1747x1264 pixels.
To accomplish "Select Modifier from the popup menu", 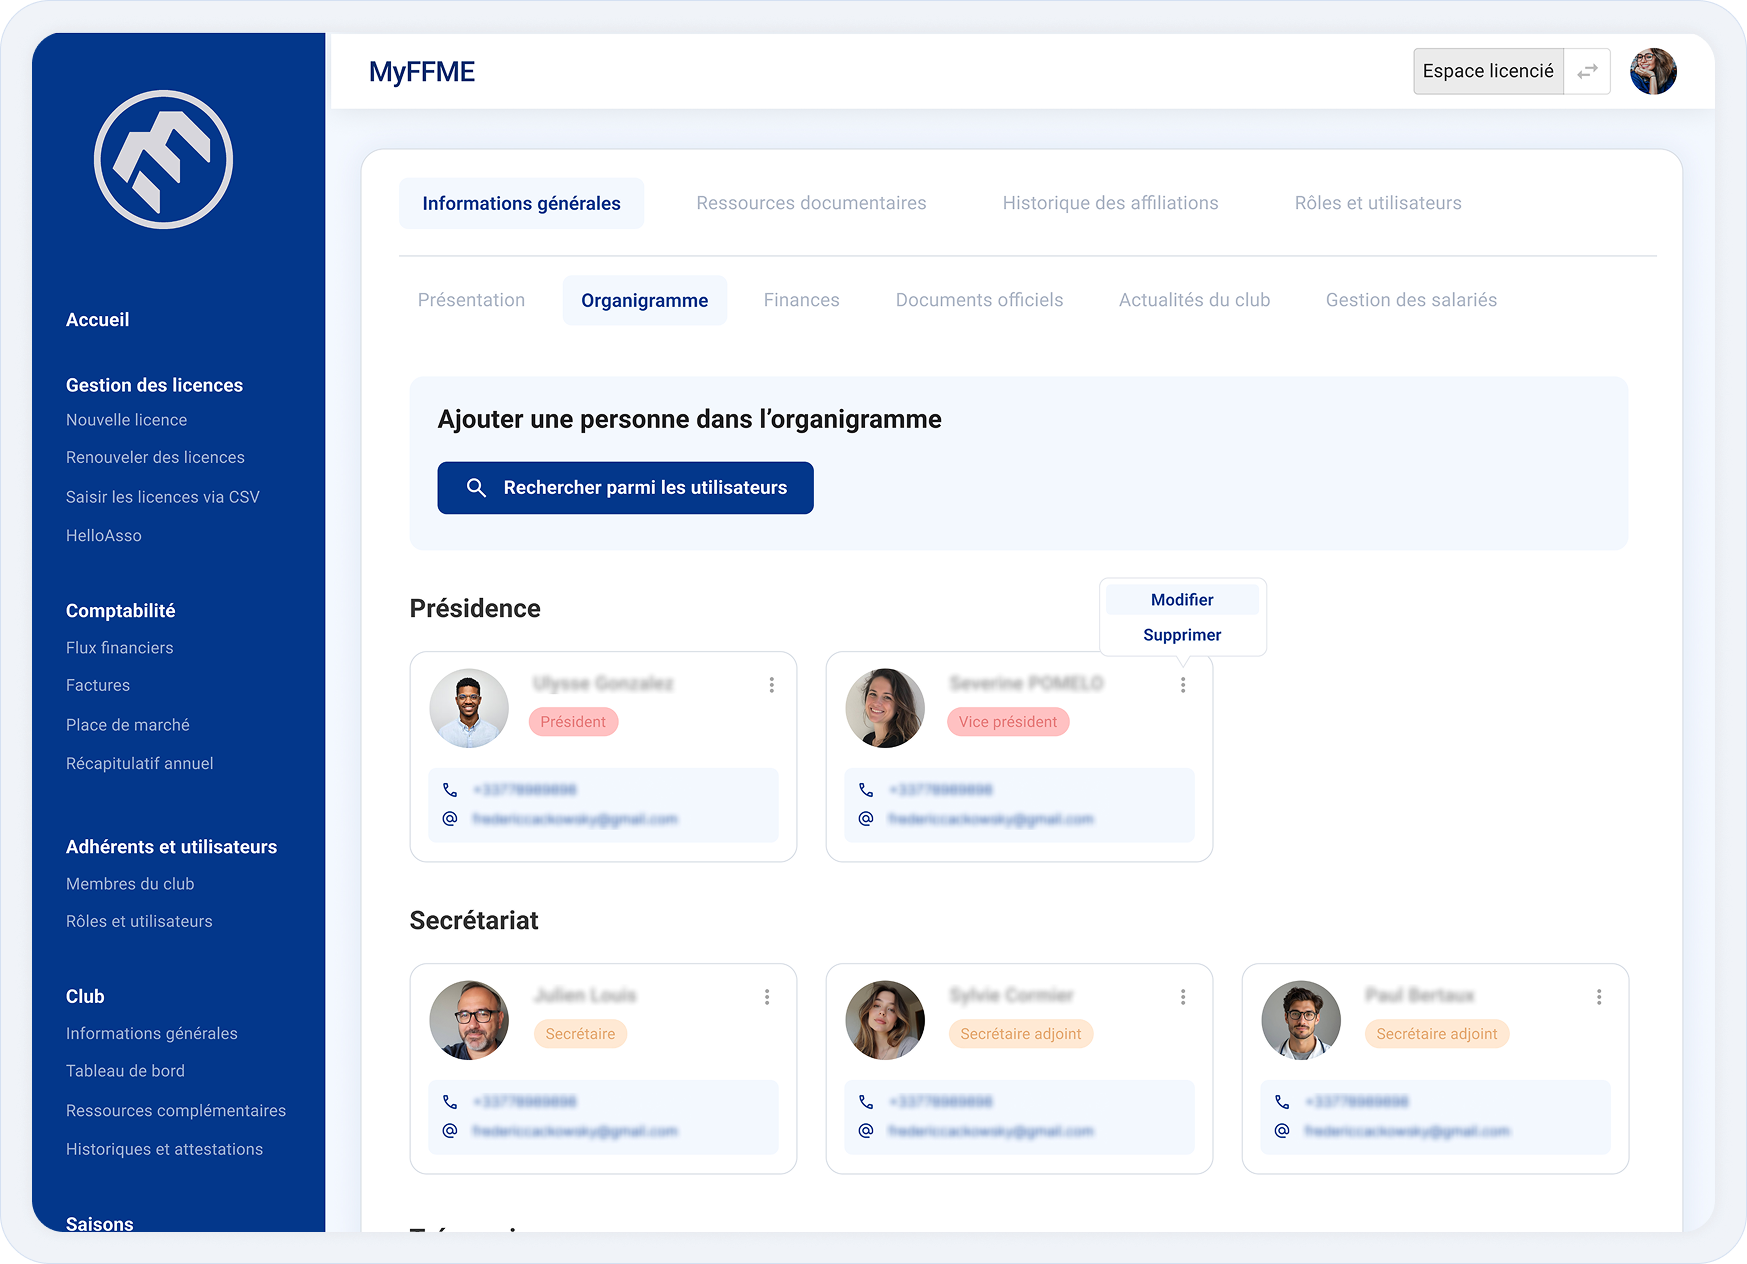I will click(1182, 600).
